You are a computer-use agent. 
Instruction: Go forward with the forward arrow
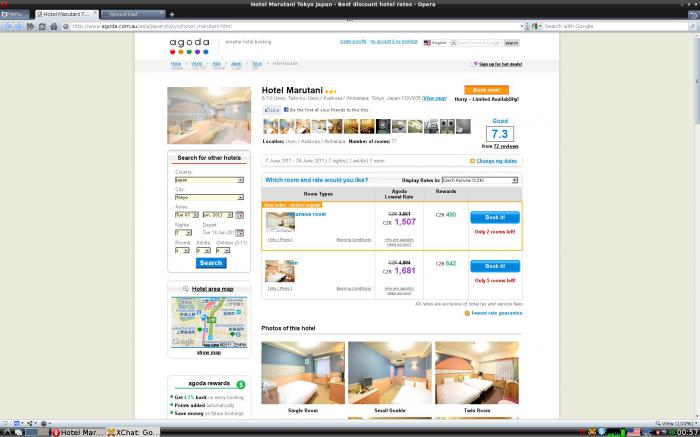tap(19, 26)
